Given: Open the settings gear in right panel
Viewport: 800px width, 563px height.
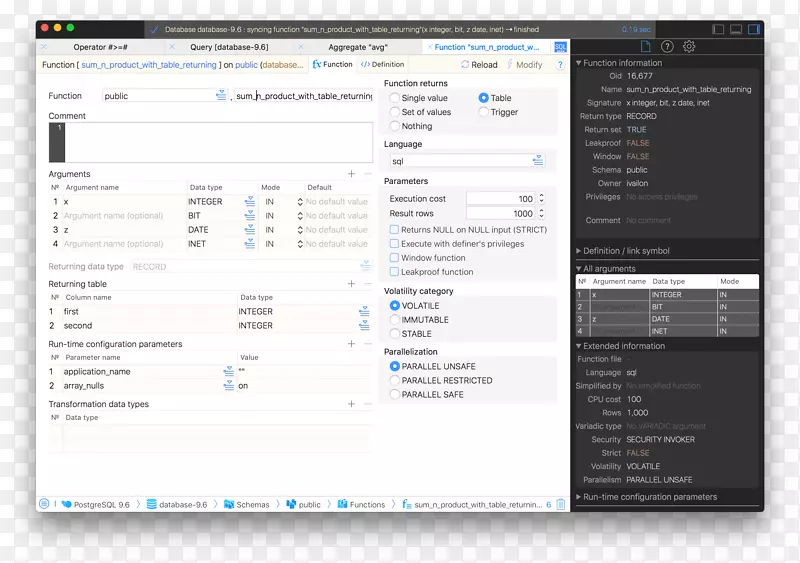Looking at the screenshot, I should tap(689, 47).
